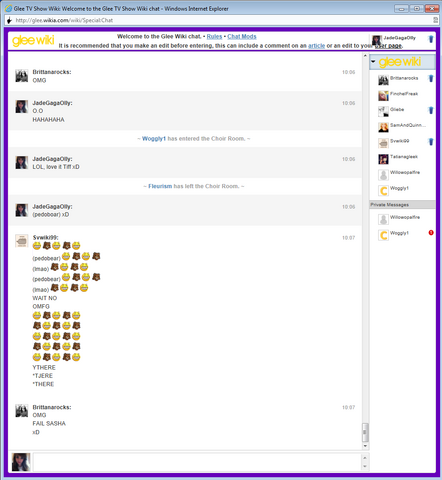Click own avatar next to message input
442x480 pixels.
click(21, 462)
